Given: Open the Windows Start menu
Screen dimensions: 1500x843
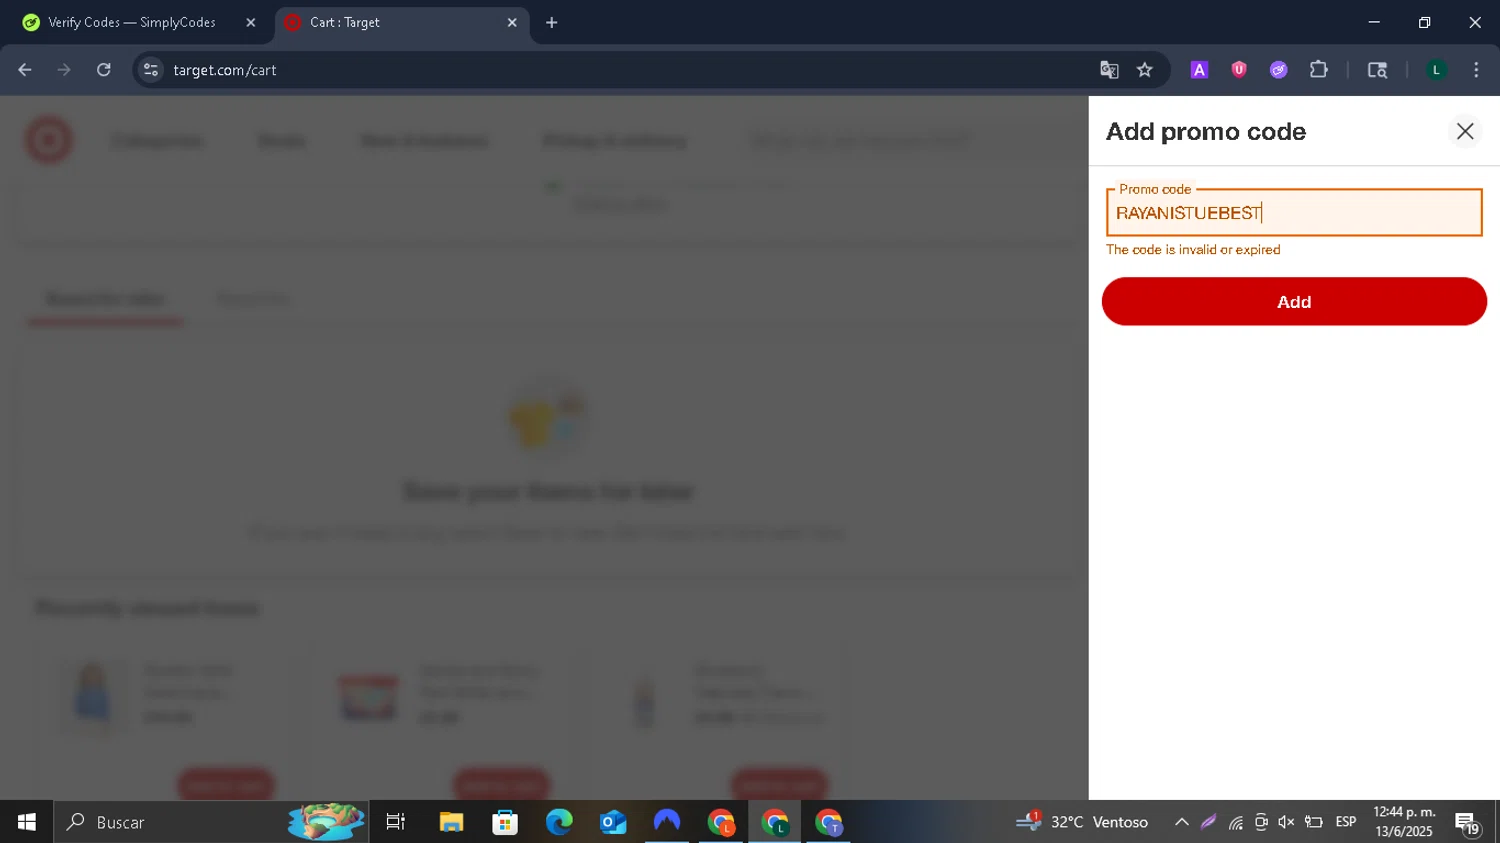Looking at the screenshot, I should 27,822.
